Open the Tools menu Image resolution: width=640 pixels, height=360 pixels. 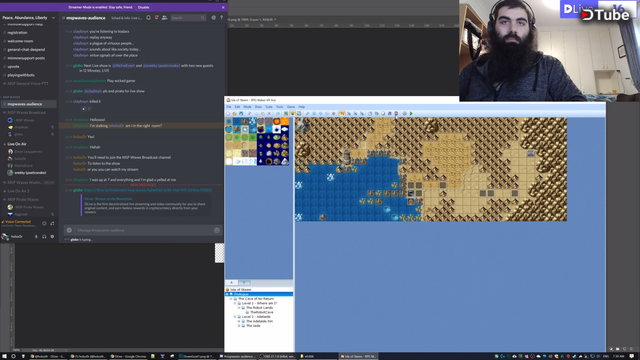coord(280,107)
